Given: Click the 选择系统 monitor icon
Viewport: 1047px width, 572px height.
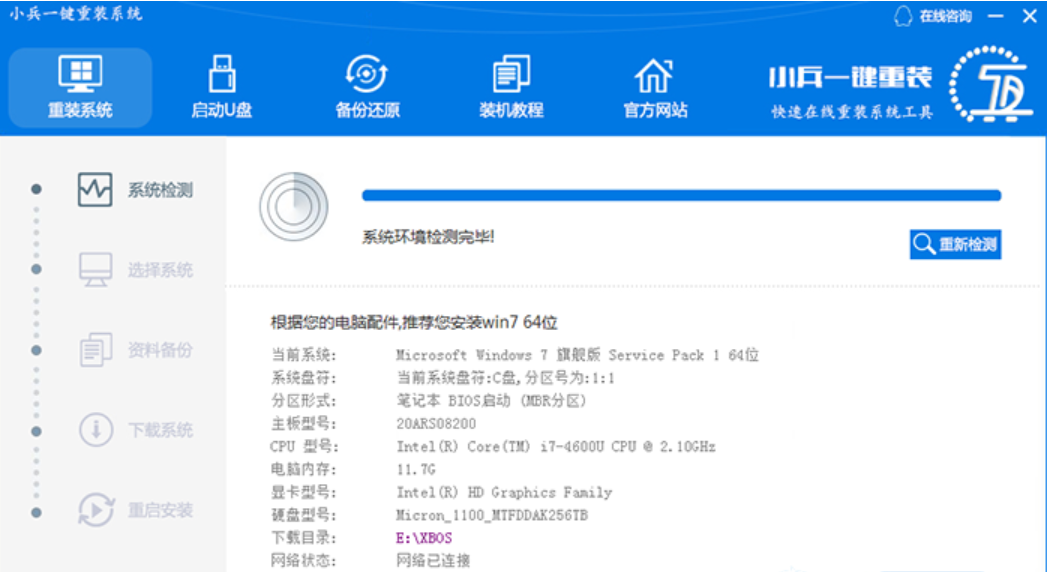Looking at the screenshot, I should tap(95, 270).
